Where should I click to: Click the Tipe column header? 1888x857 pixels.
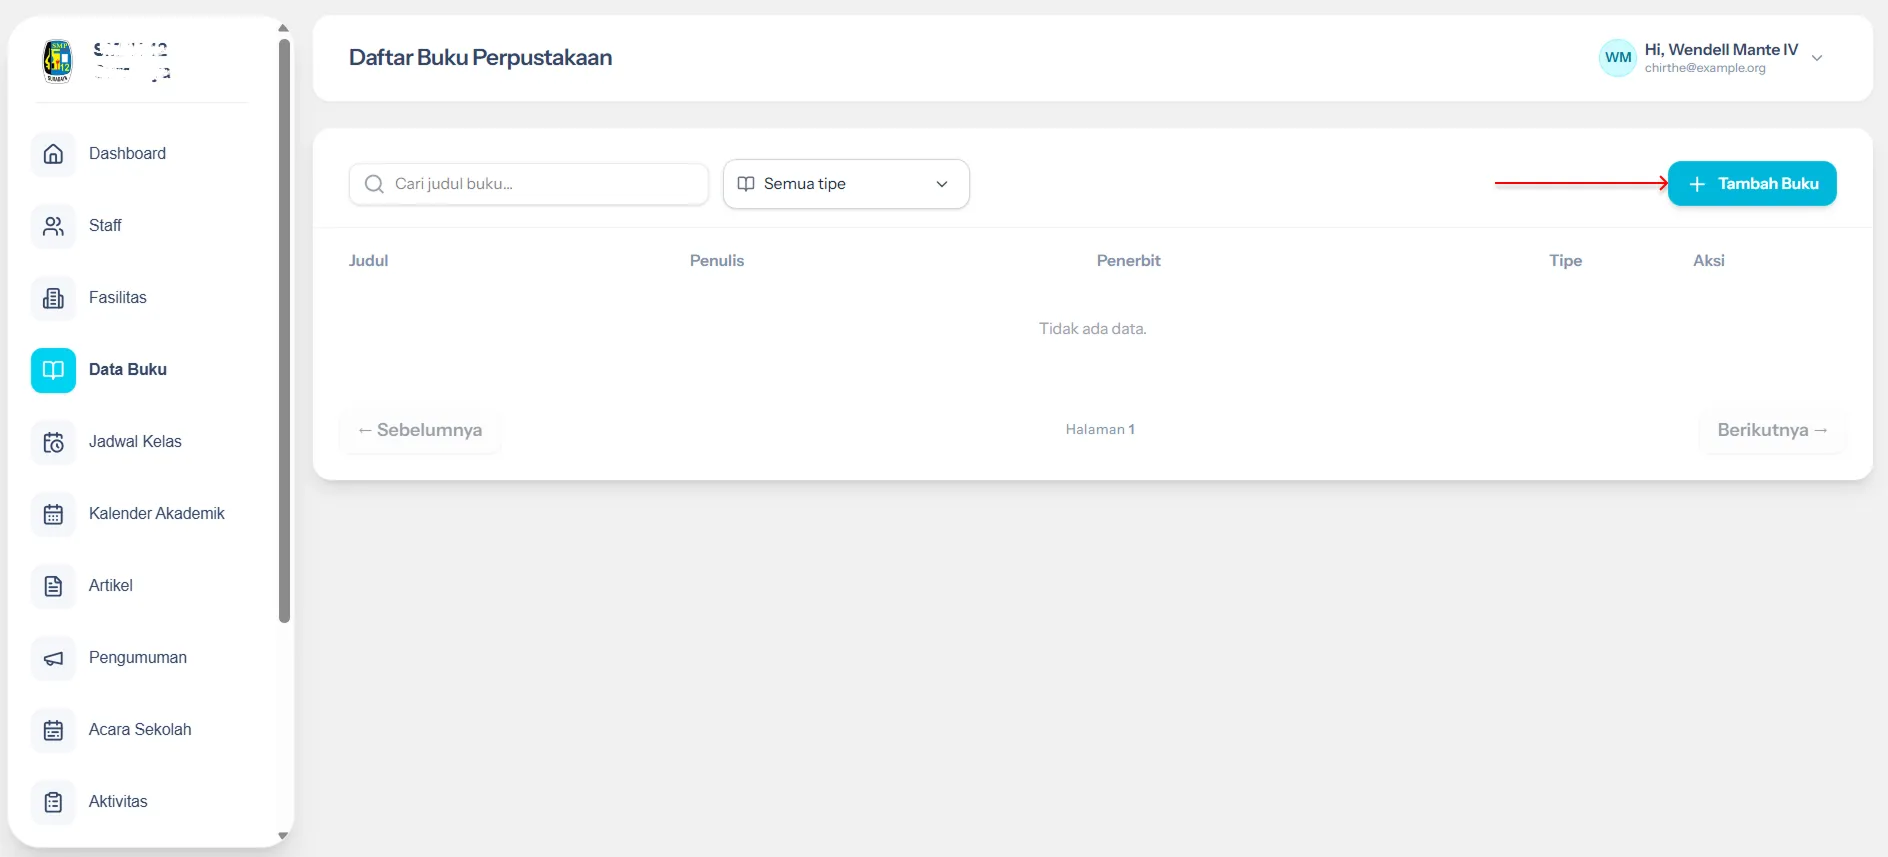[x=1565, y=261]
